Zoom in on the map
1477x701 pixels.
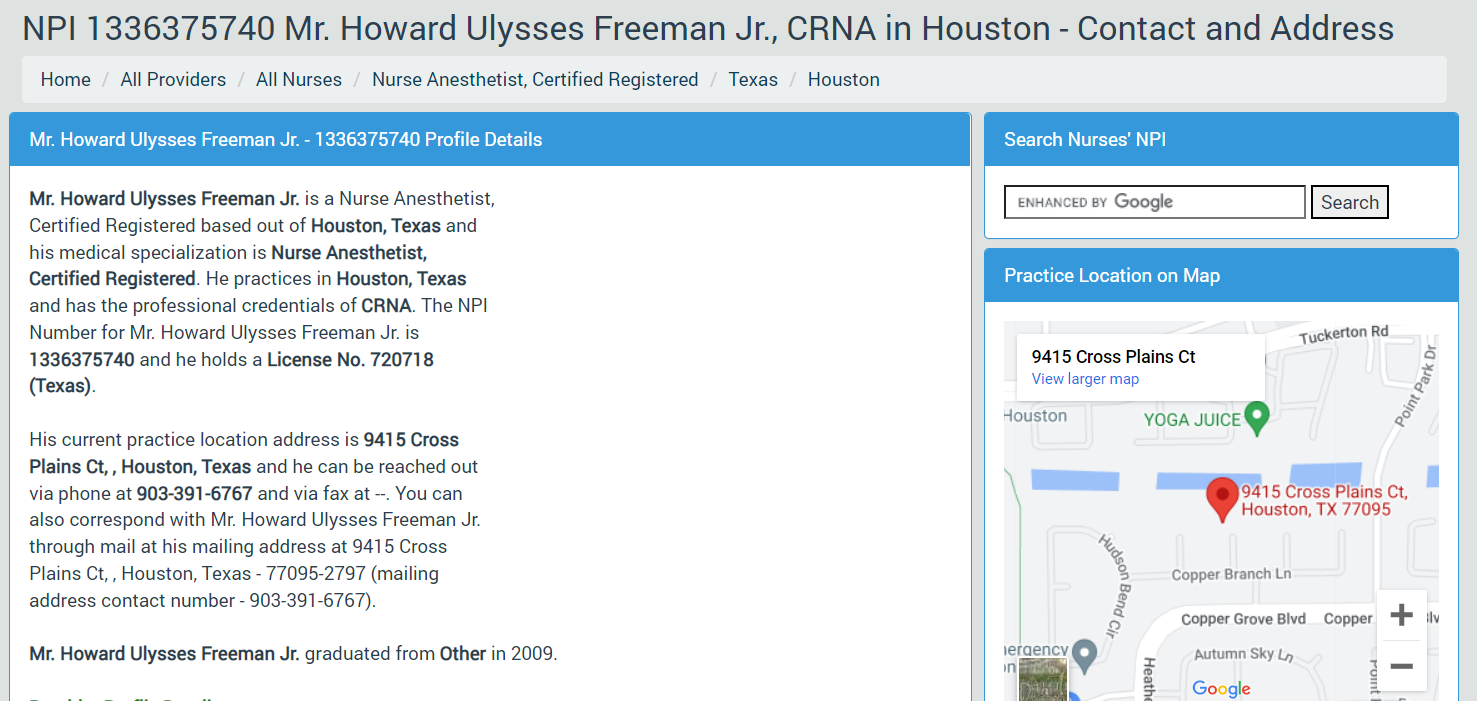[x=1401, y=615]
